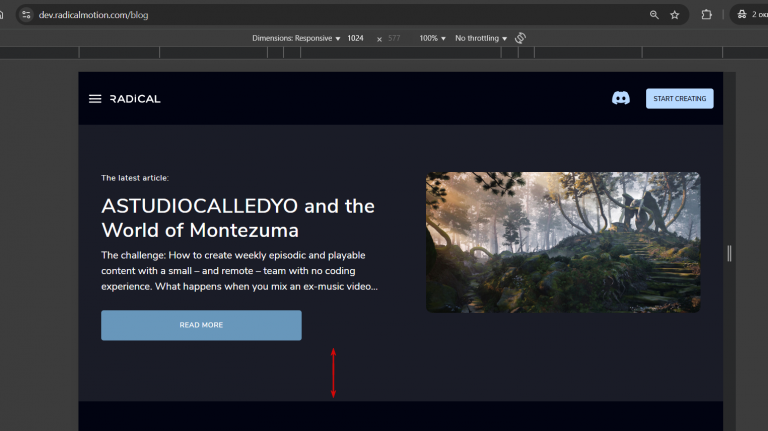Viewport: 768px width, 431px height.
Task: Open the forest article thumbnail image
Action: click(563, 242)
